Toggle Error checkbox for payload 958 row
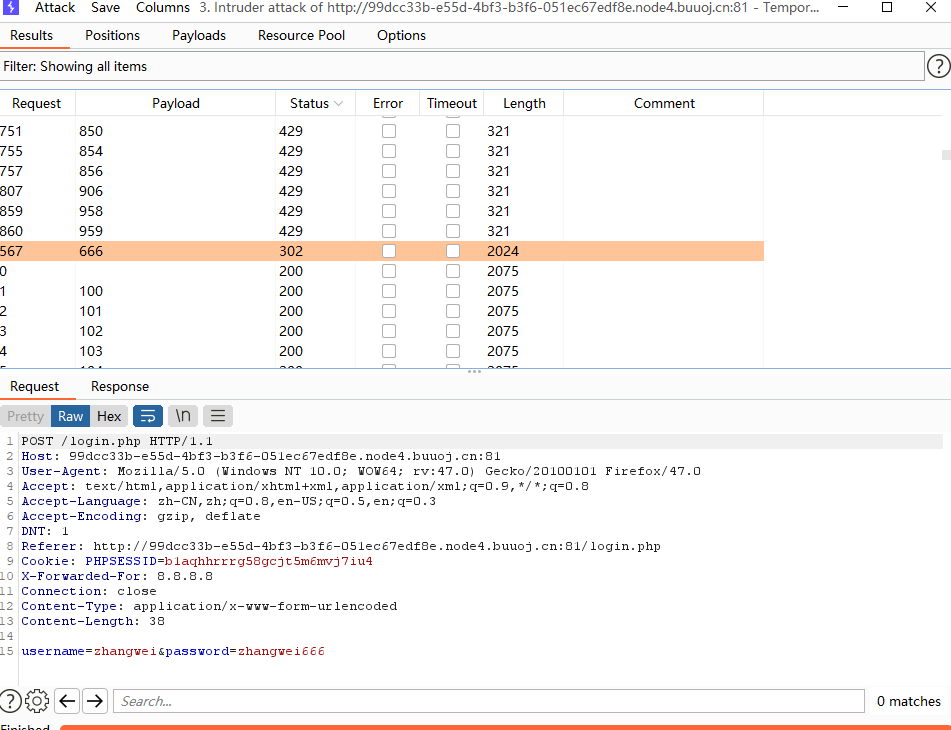Screen dimensions: 951x730 389,211
